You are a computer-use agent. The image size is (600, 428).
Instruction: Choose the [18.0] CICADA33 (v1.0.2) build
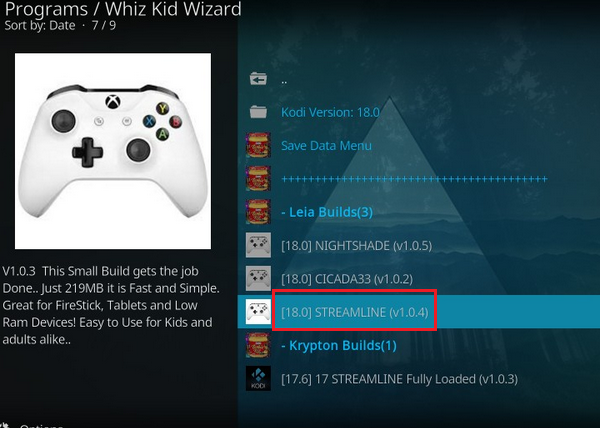click(347, 279)
